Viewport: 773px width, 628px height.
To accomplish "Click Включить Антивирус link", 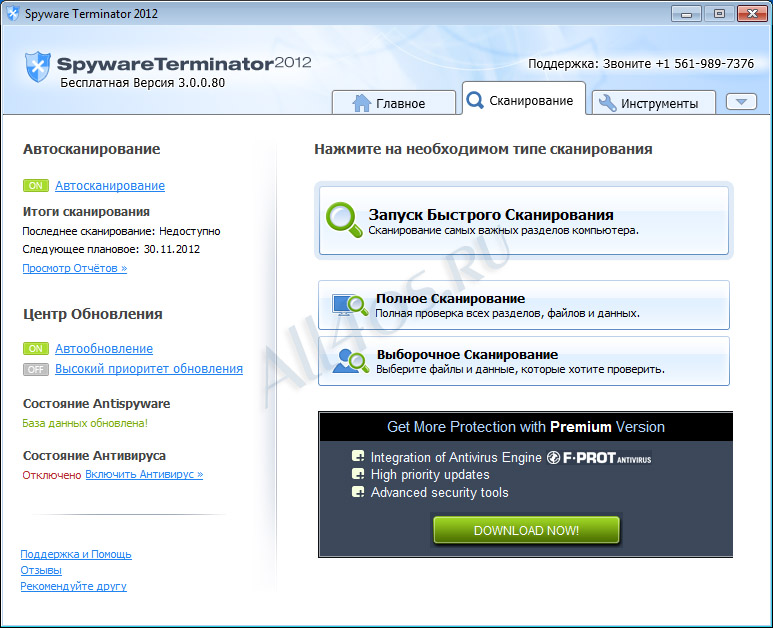I will coord(144,474).
